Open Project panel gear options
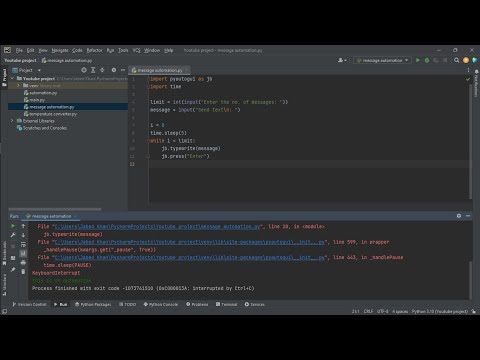The image size is (480, 360). tap(114, 70)
